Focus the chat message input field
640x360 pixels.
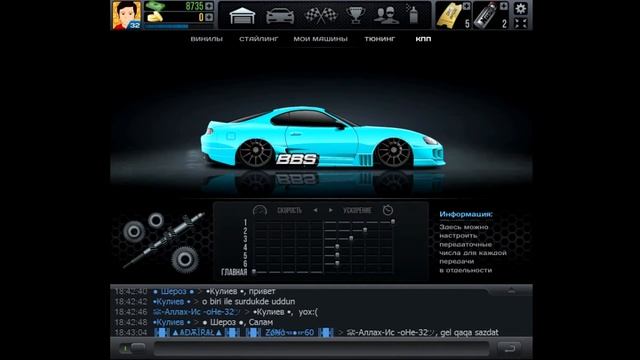pos(321,348)
